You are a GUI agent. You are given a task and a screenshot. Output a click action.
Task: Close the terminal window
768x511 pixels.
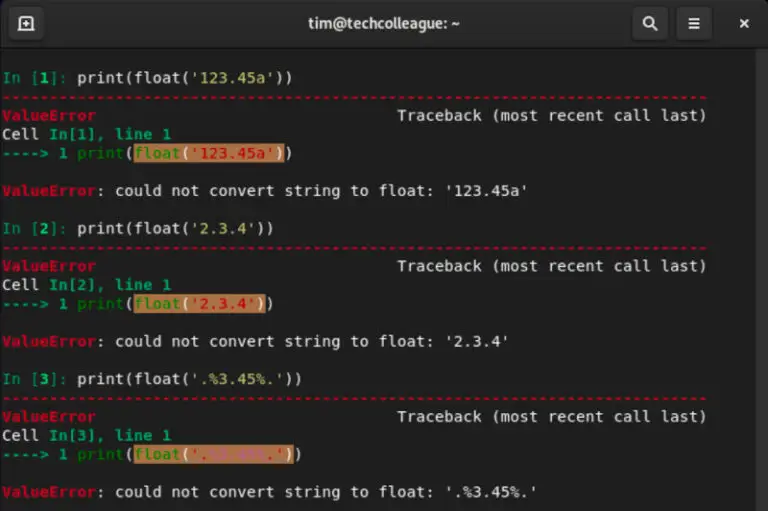tap(744, 23)
